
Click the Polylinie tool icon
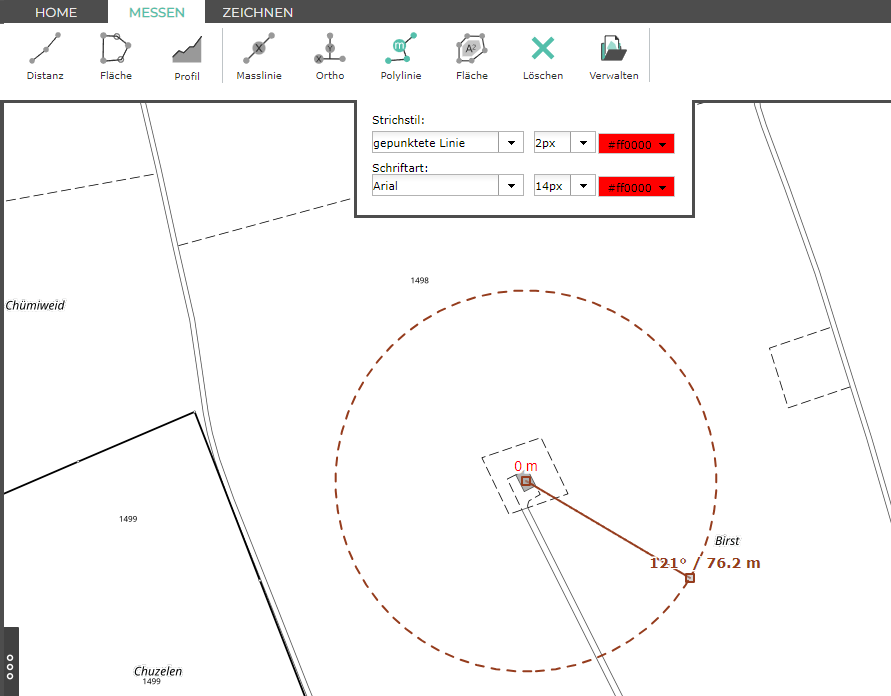400,56
